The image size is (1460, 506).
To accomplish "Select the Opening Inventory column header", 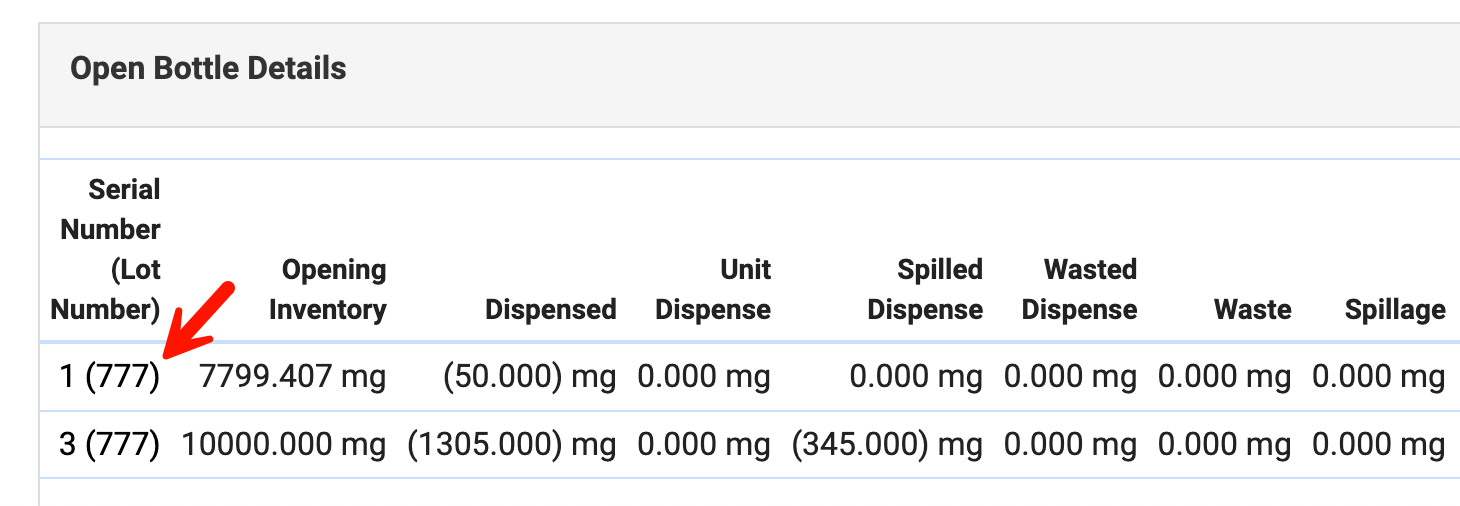I will (328, 290).
